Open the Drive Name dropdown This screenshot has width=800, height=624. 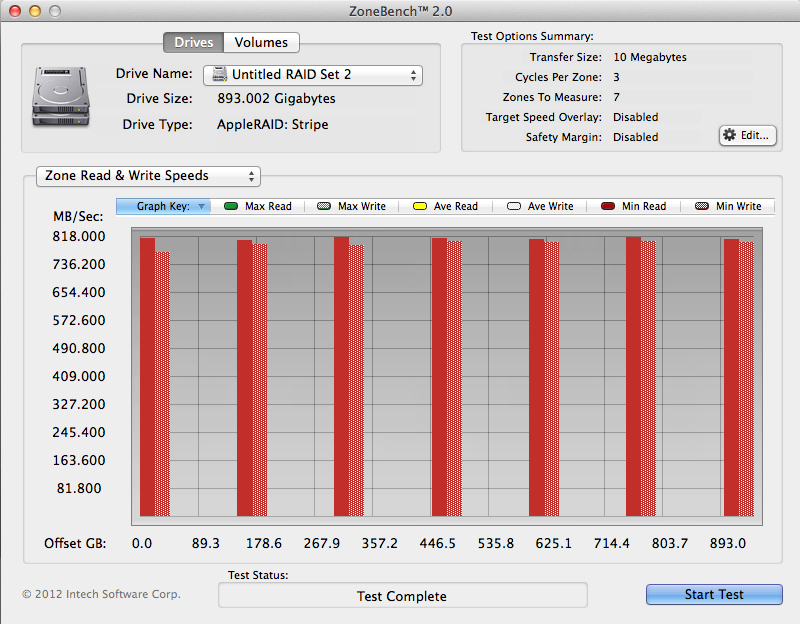[x=313, y=75]
